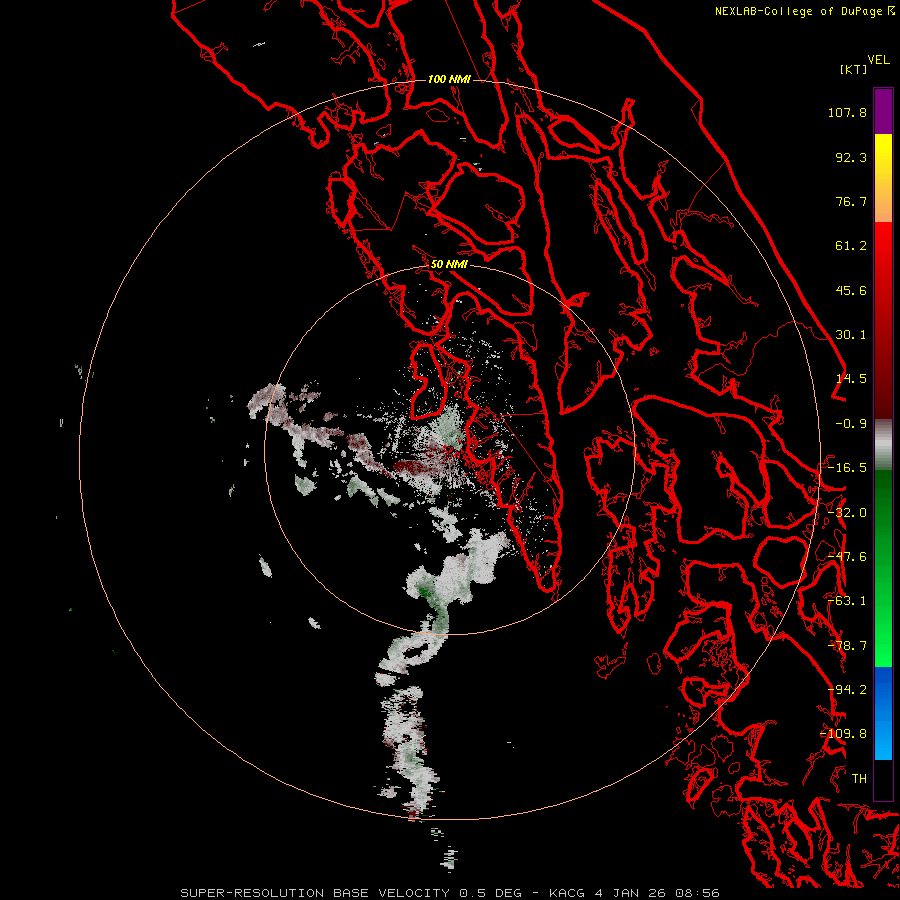900x900 pixels.
Task: Click the TH threshold label
Action: (x=859, y=779)
